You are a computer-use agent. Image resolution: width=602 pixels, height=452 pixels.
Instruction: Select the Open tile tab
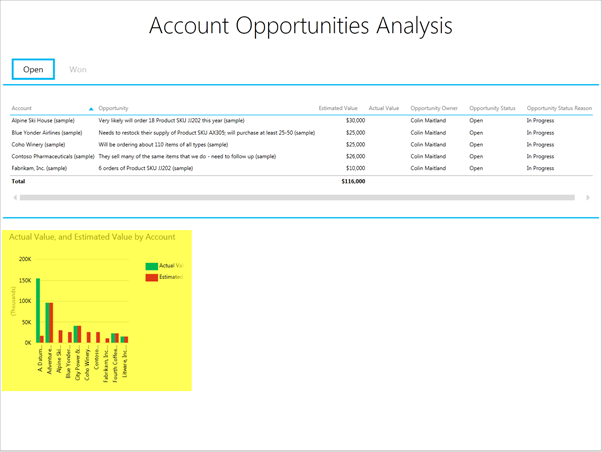coord(33,70)
